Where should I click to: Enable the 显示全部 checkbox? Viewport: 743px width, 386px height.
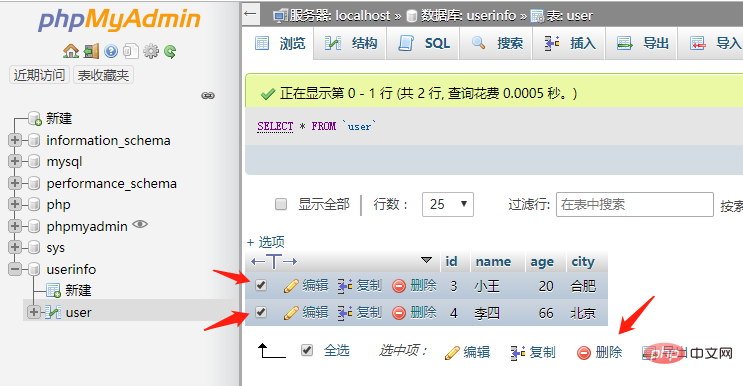point(281,204)
